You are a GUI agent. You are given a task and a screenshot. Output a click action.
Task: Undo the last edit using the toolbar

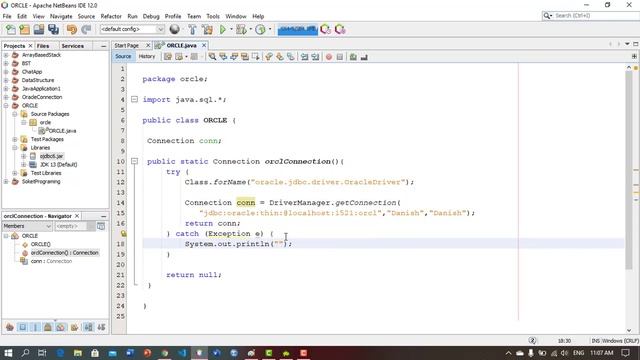click(72, 29)
